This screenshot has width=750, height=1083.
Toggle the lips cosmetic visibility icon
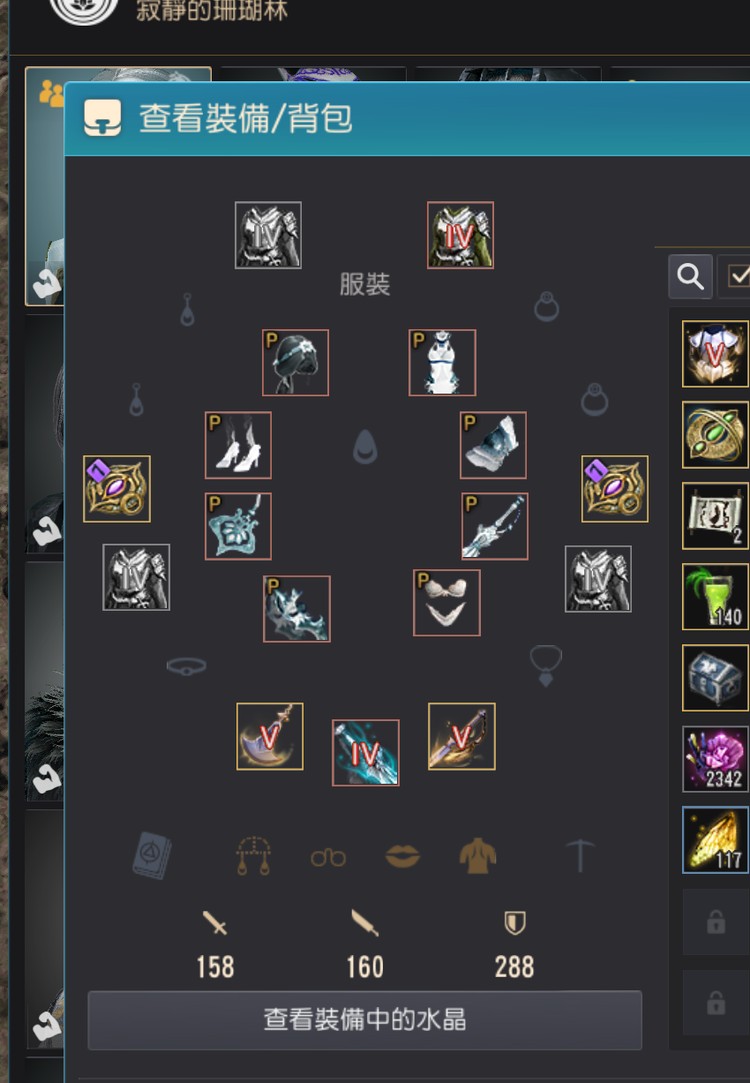point(403,856)
